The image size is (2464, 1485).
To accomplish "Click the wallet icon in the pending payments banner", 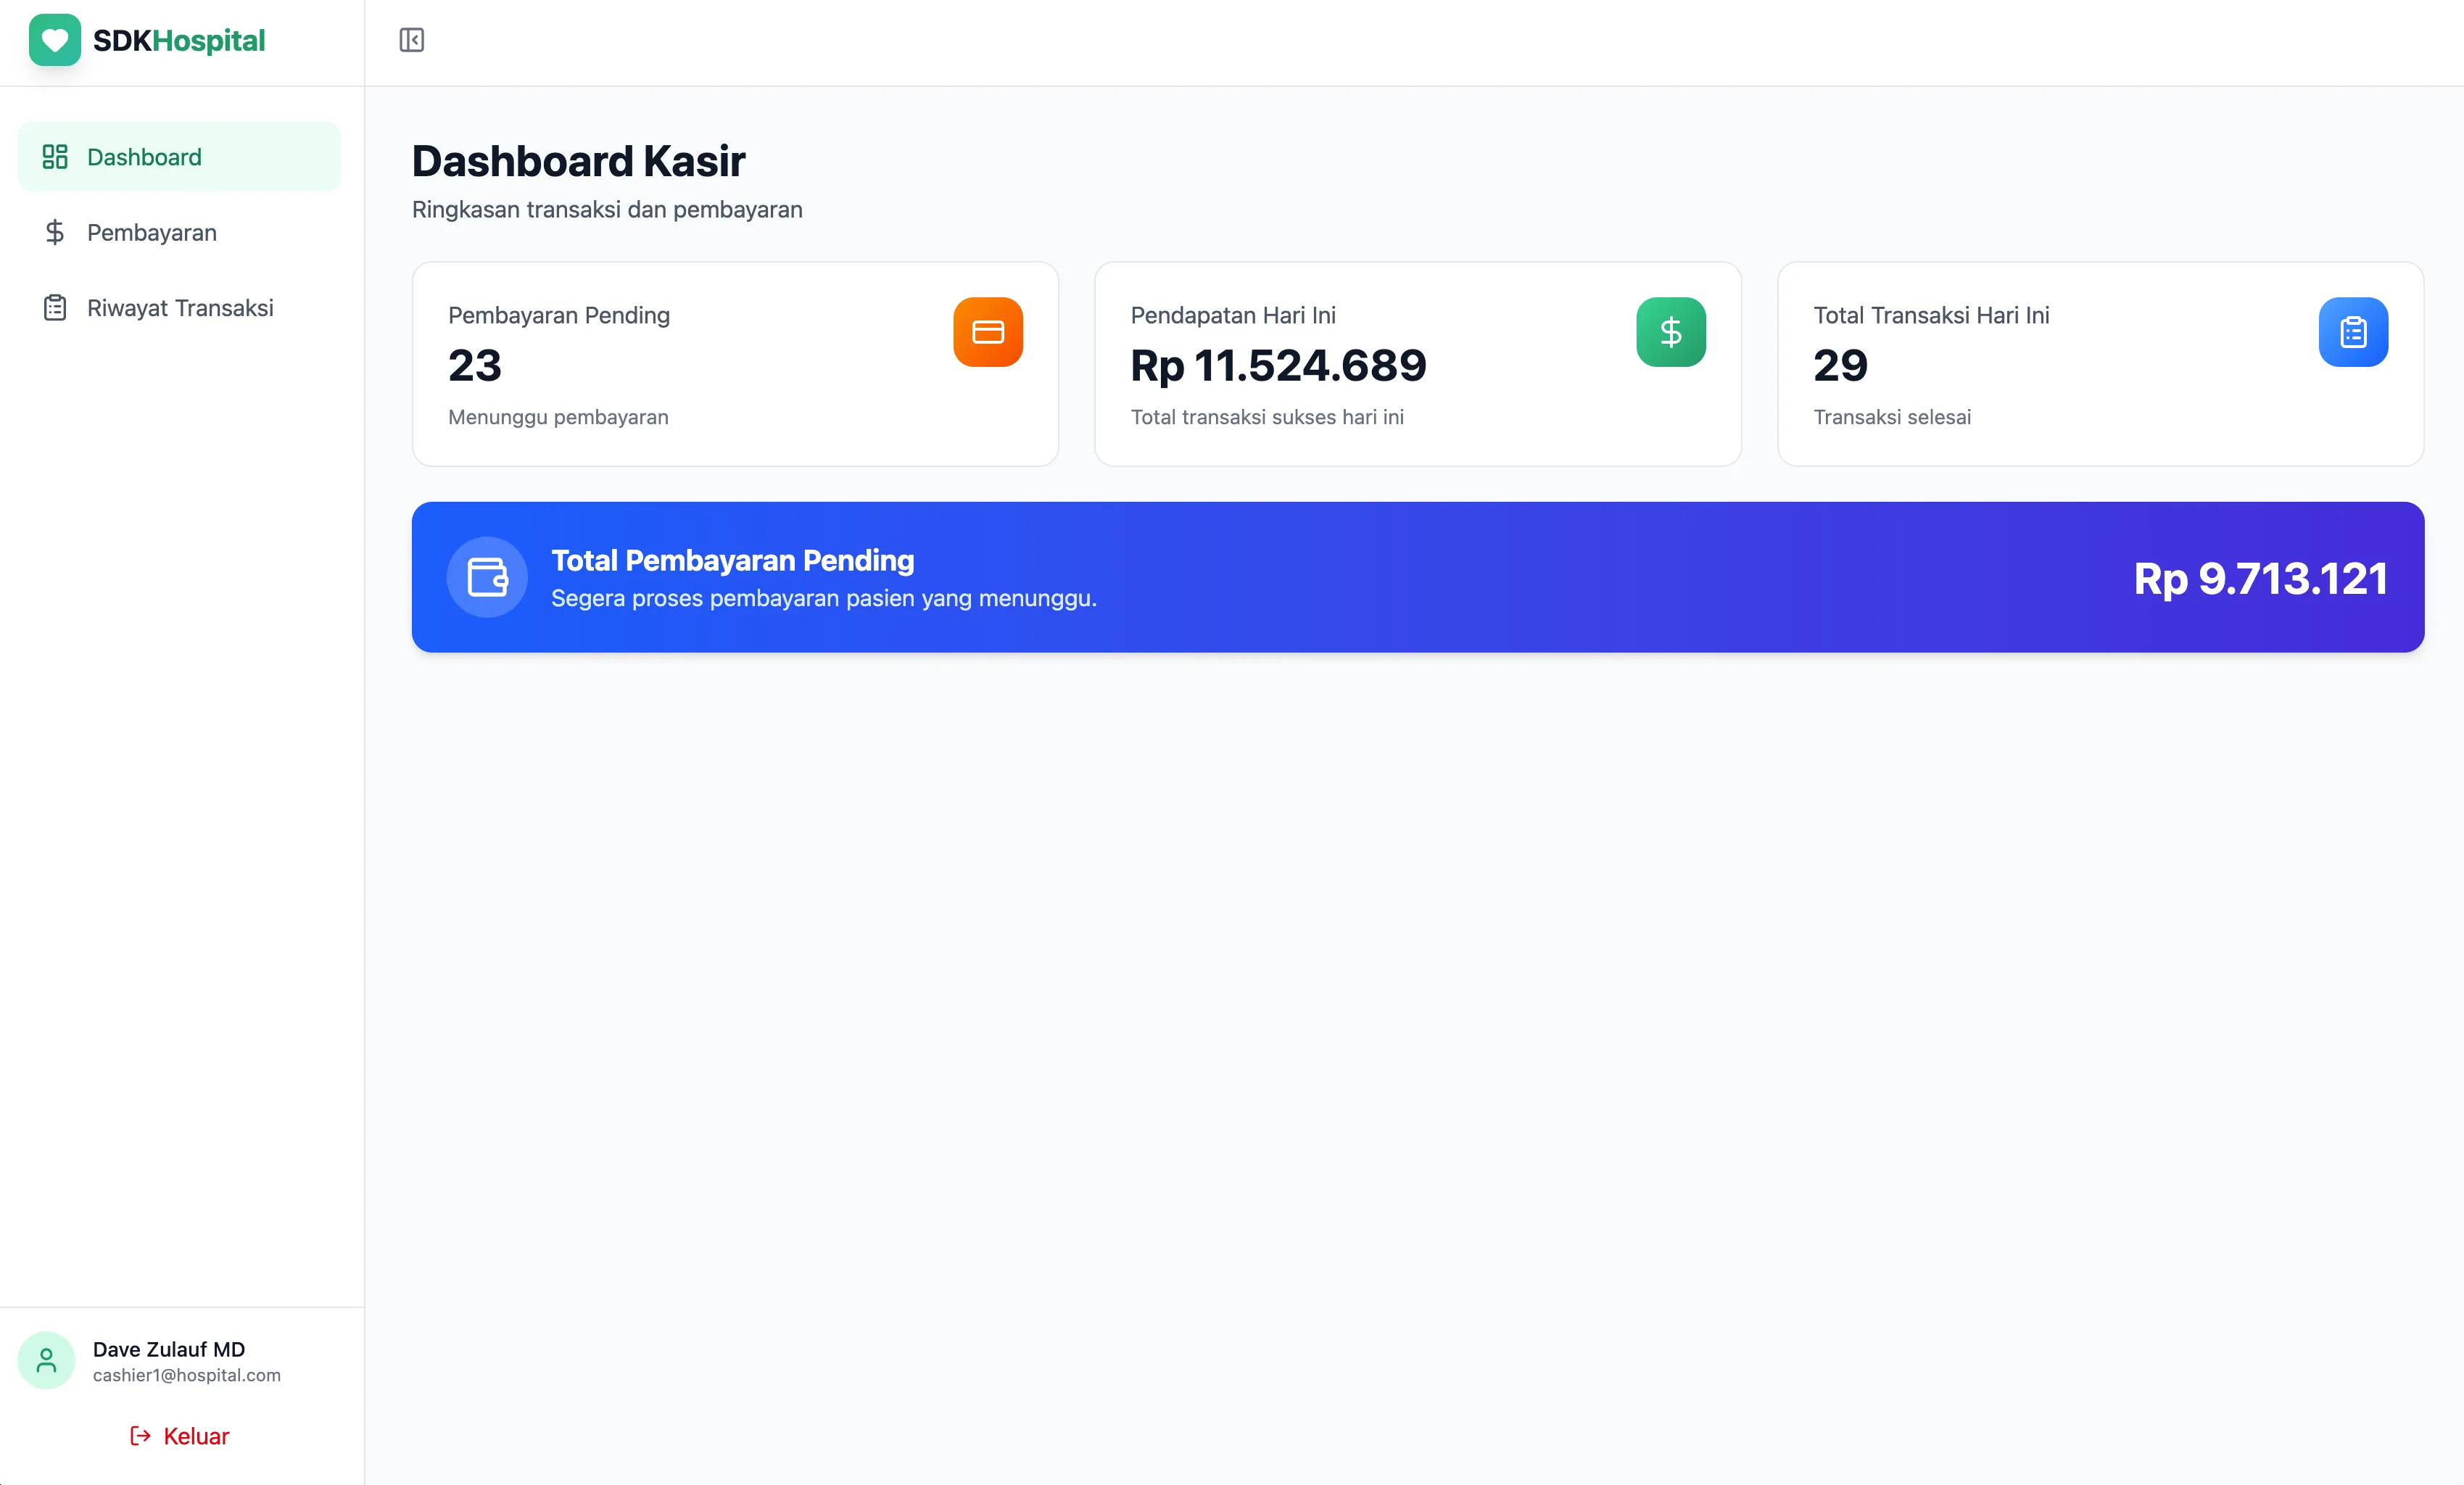I will (x=487, y=577).
